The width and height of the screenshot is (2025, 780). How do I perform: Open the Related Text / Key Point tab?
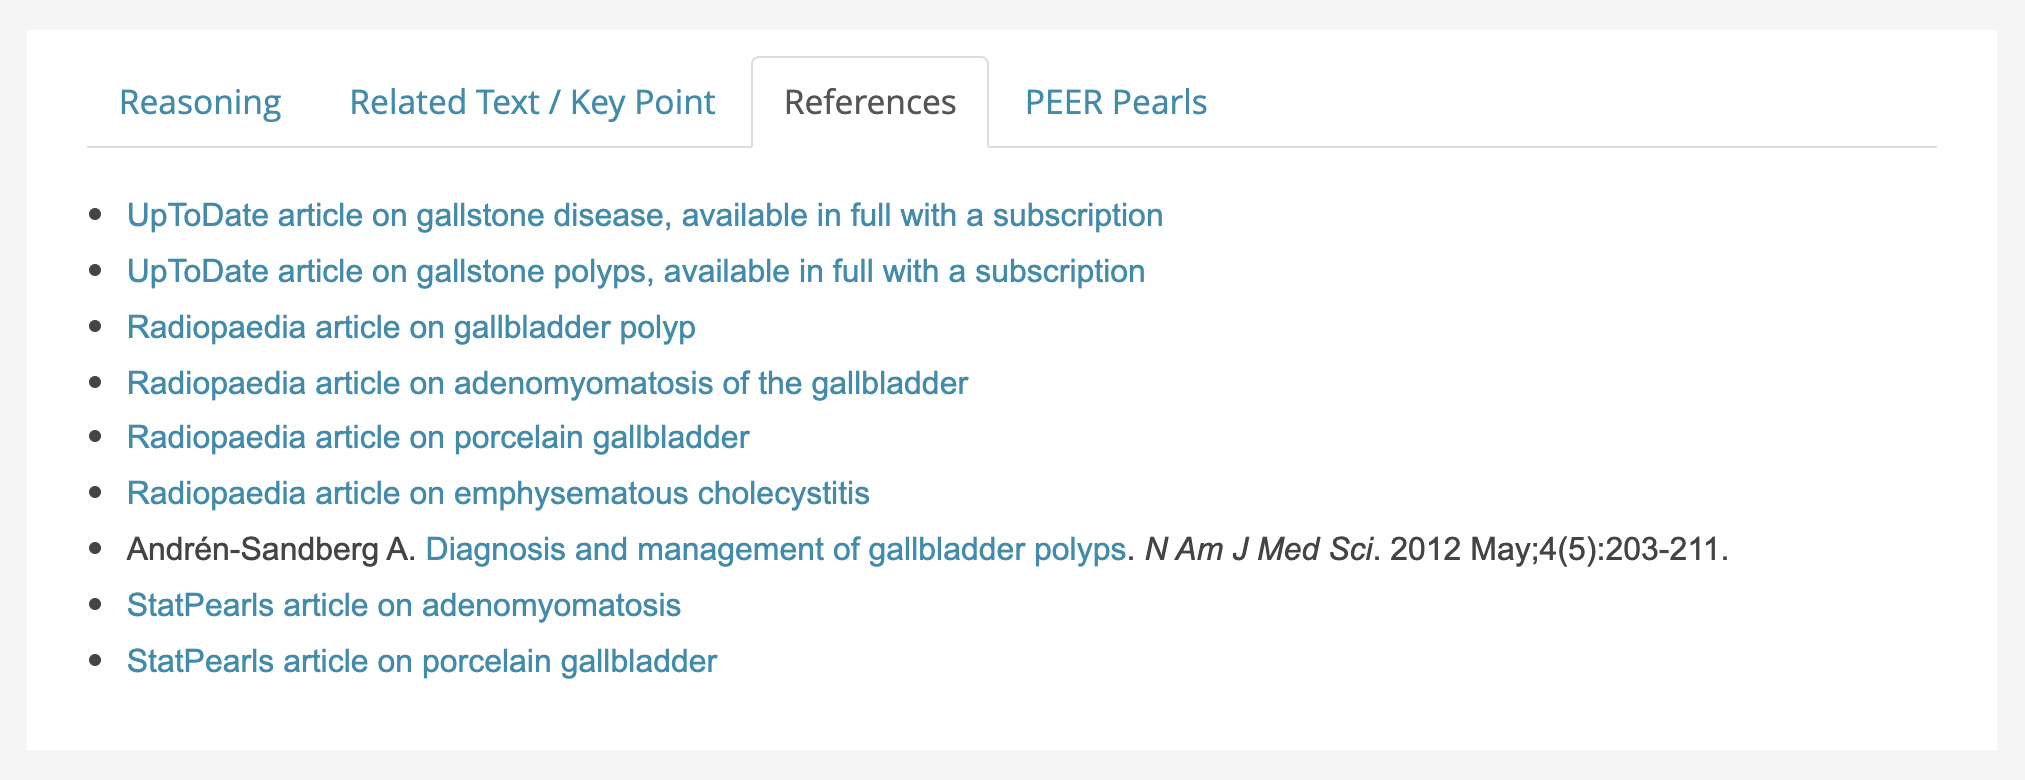[x=532, y=102]
